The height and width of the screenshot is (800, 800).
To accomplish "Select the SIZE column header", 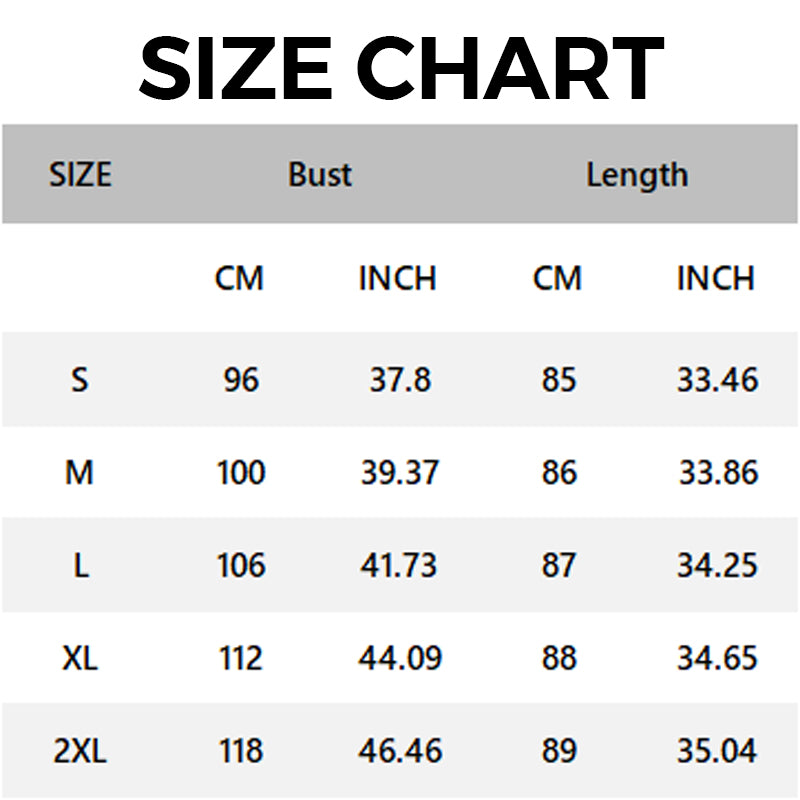I will tap(80, 174).
